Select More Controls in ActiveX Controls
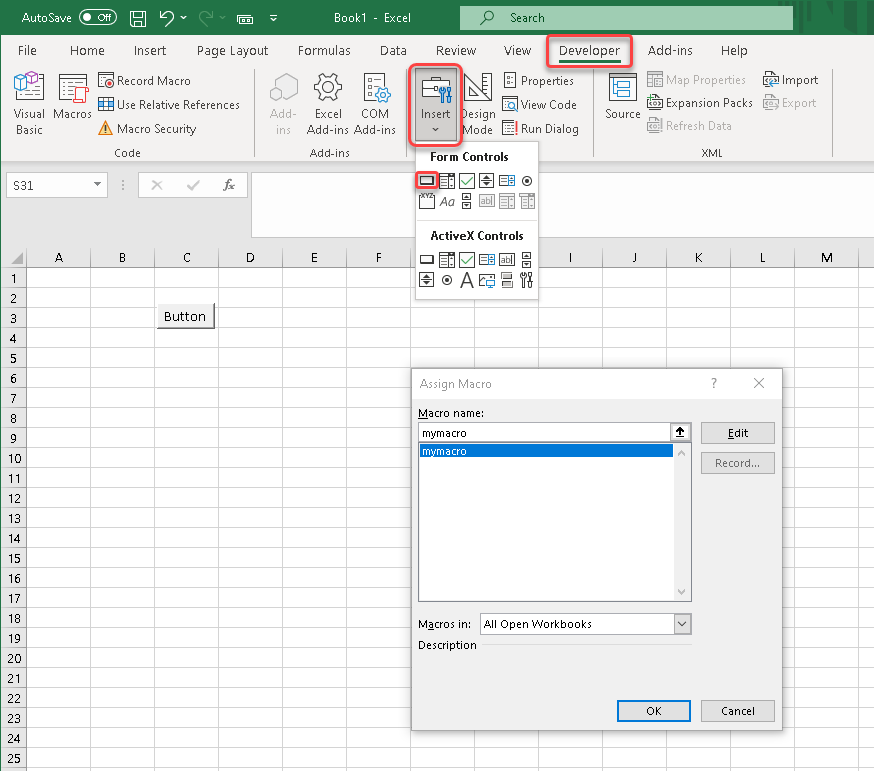Viewport: 874px width, 771px height. pos(526,281)
